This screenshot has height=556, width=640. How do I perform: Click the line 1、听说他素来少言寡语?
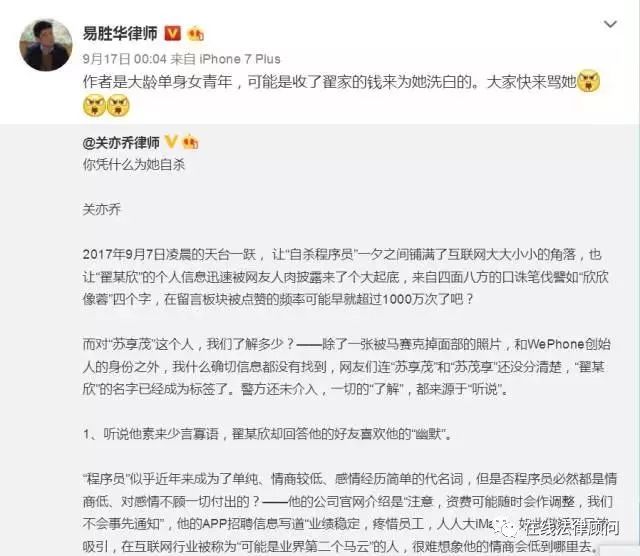pos(268,434)
